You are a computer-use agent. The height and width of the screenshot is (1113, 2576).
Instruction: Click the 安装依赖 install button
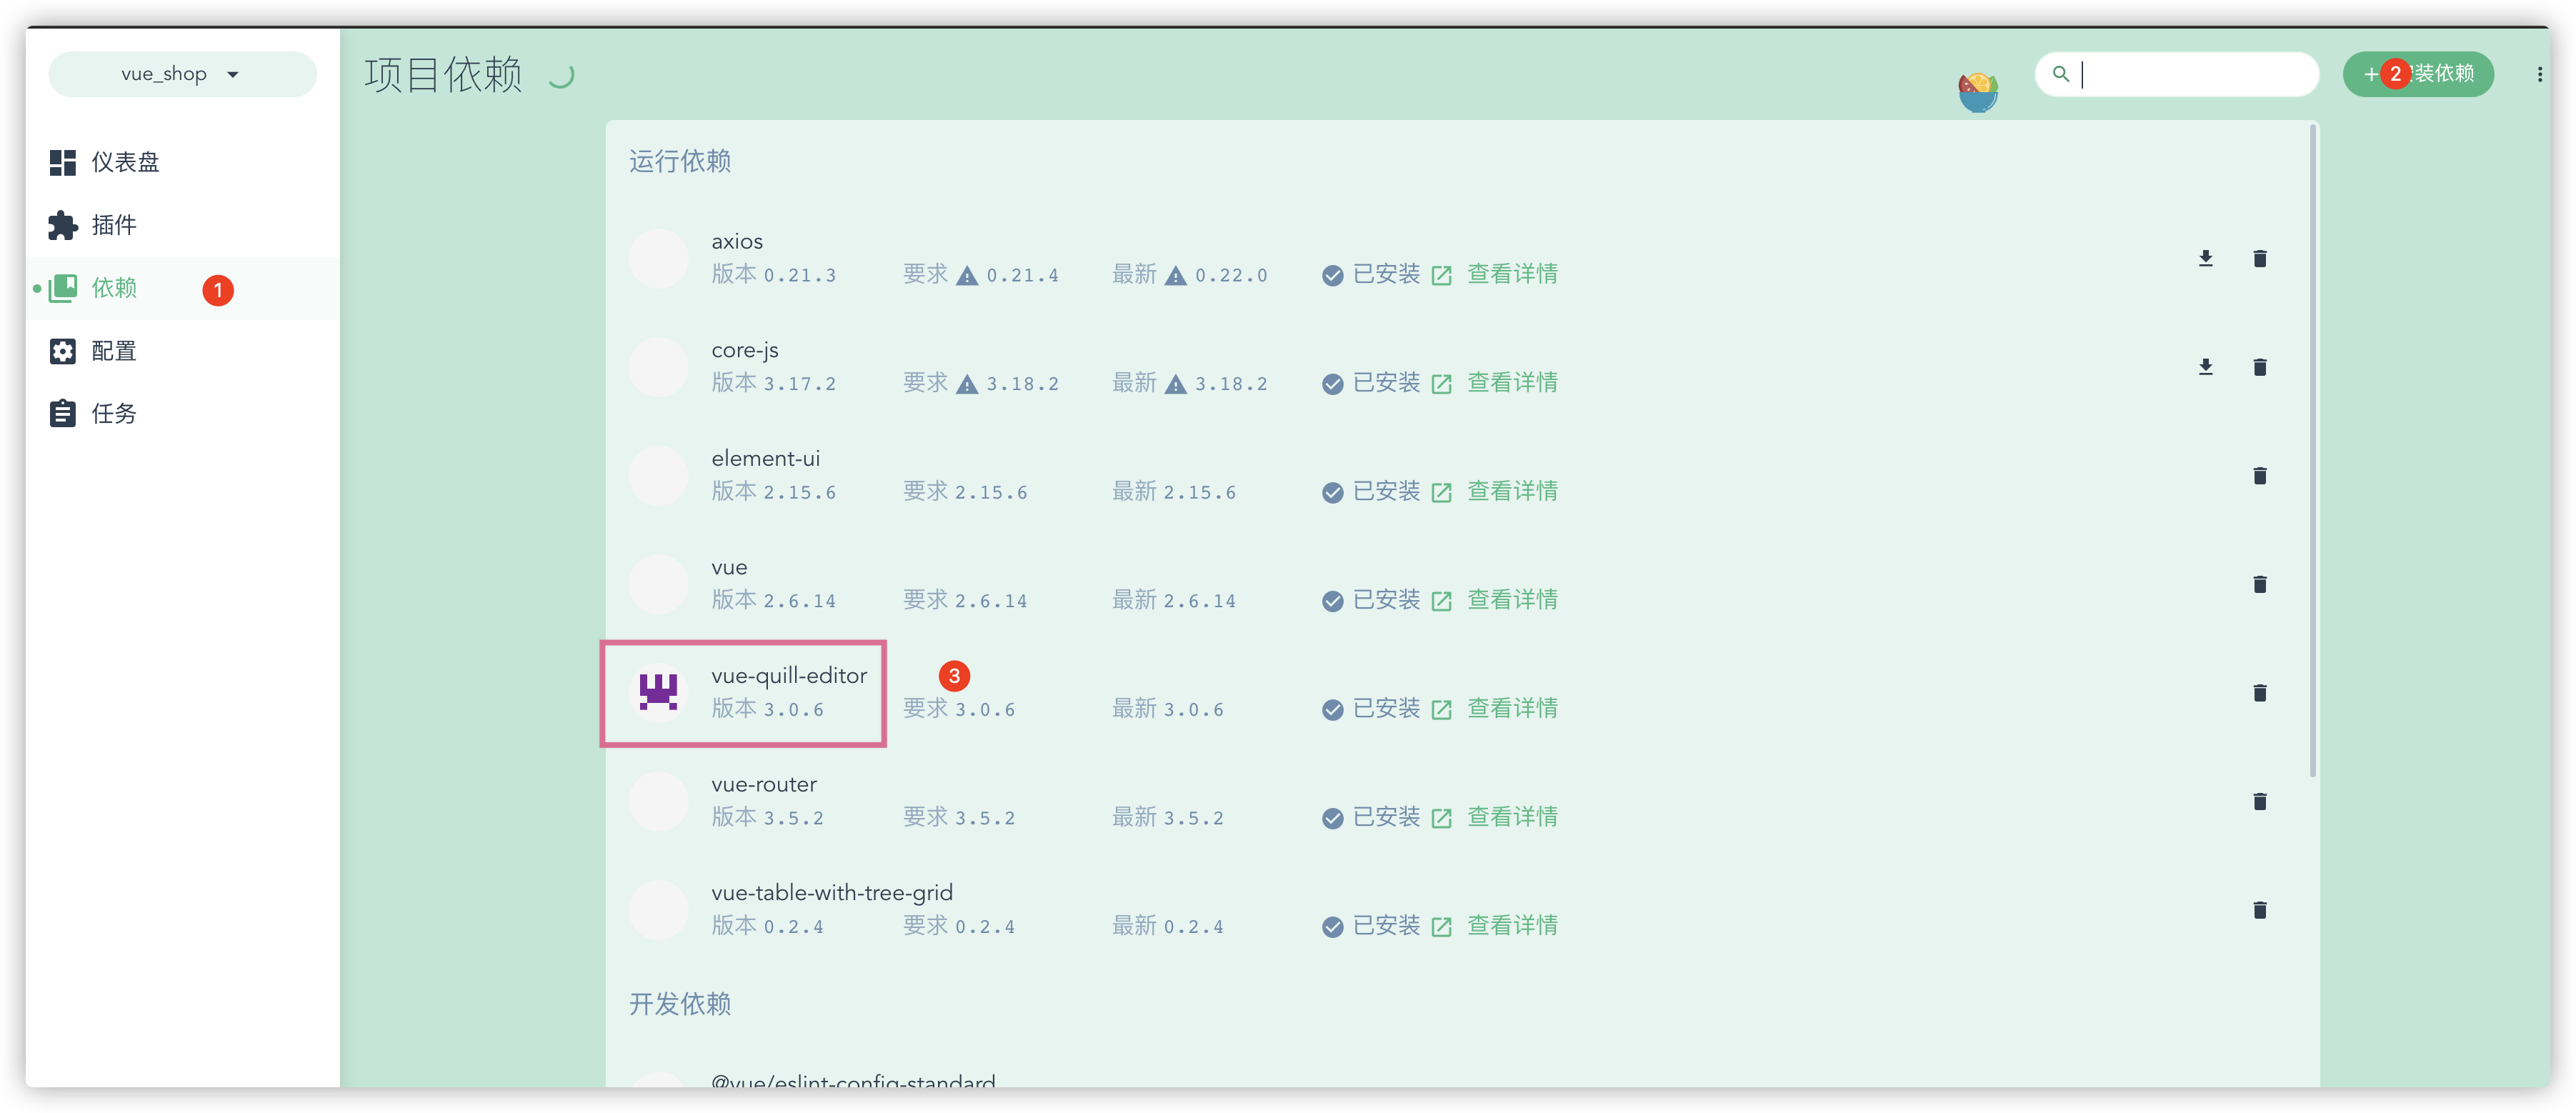(2418, 74)
